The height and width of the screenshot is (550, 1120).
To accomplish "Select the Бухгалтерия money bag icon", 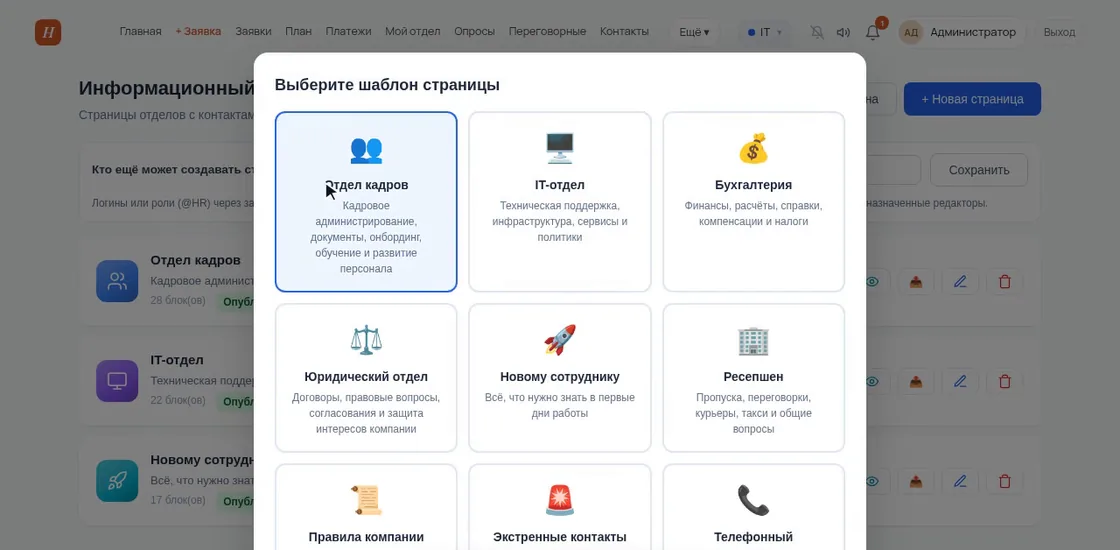I will click(754, 149).
